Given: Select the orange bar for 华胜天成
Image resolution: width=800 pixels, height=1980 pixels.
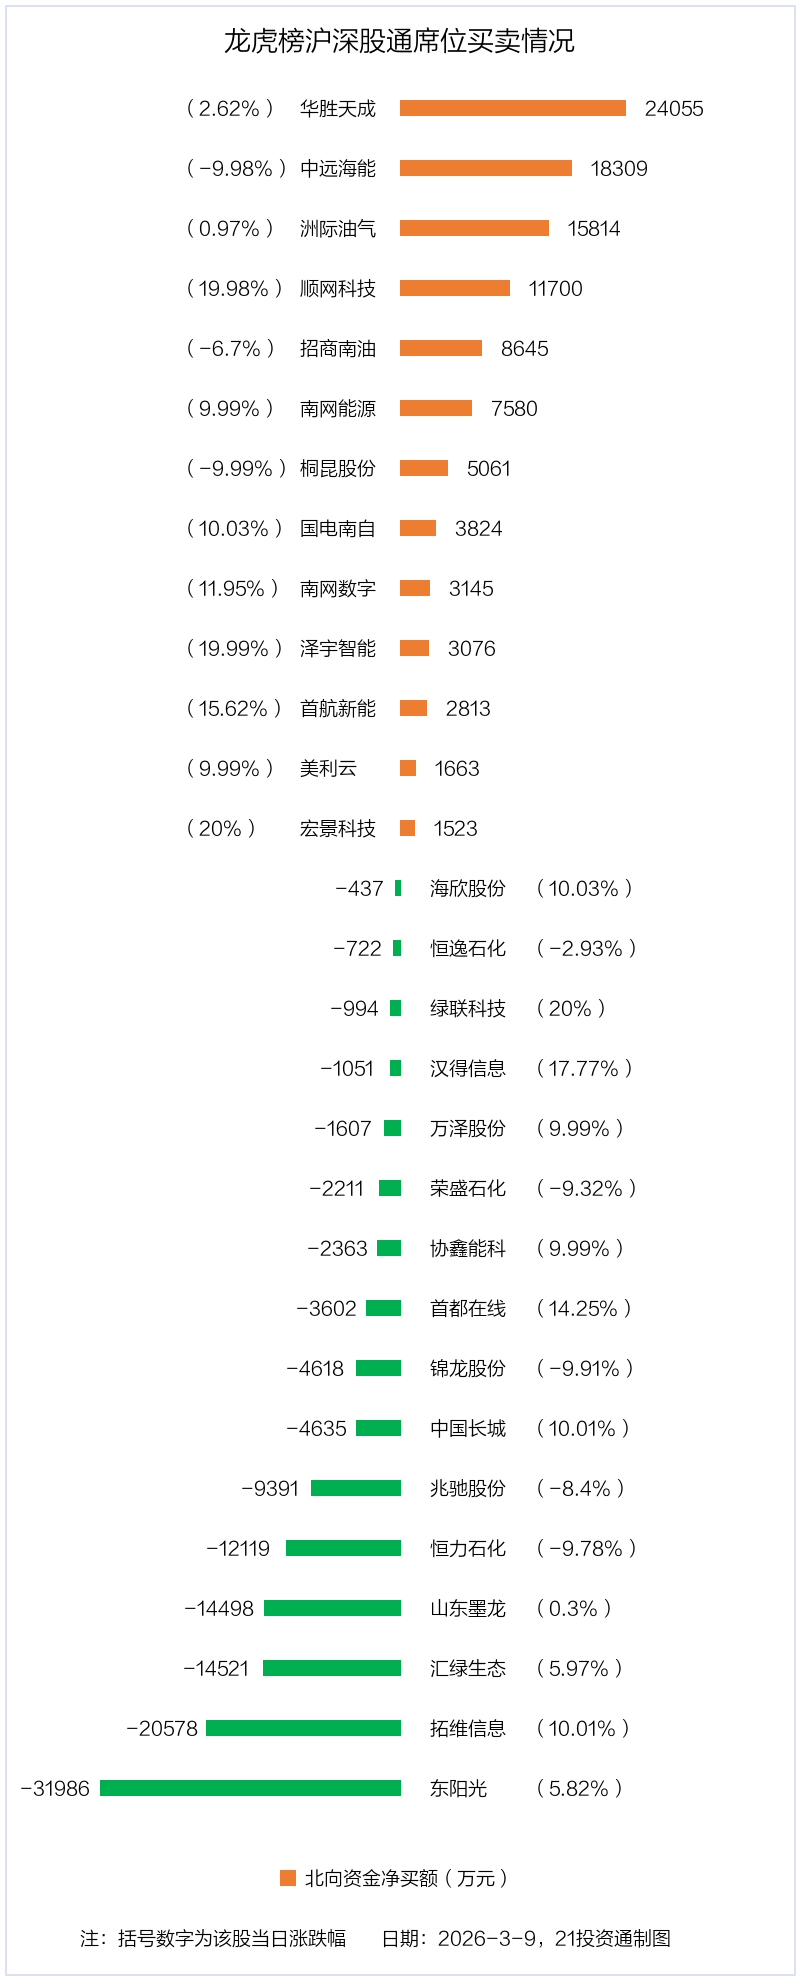Looking at the screenshot, I should click(513, 108).
